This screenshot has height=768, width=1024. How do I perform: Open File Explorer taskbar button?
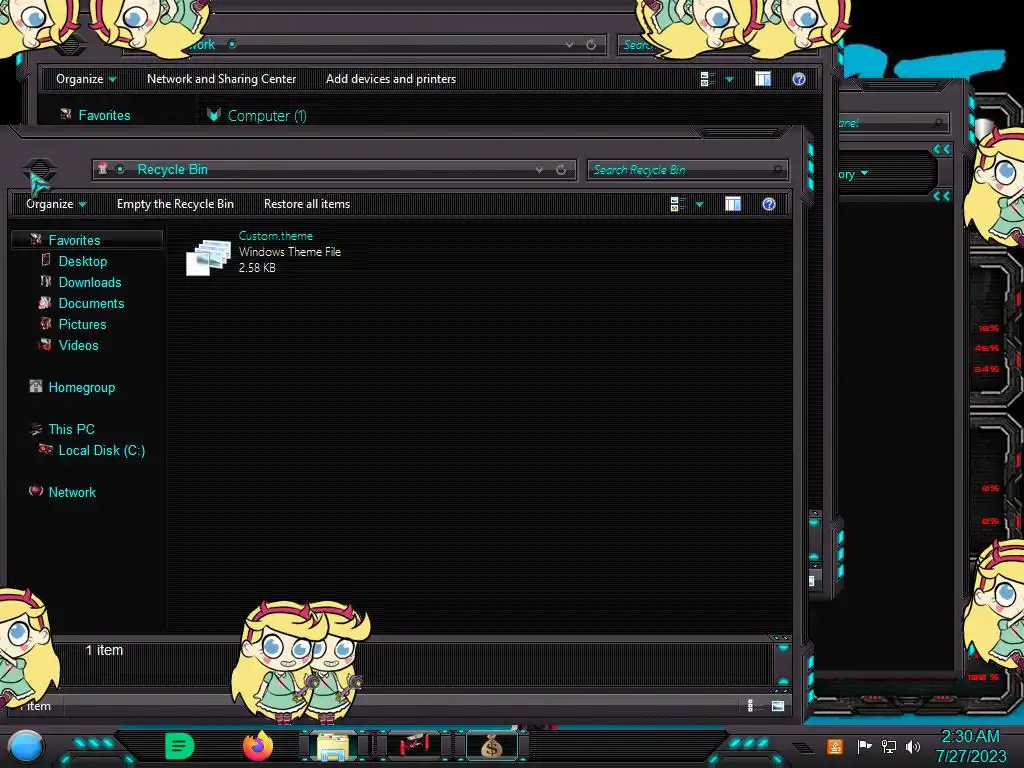[x=333, y=746]
